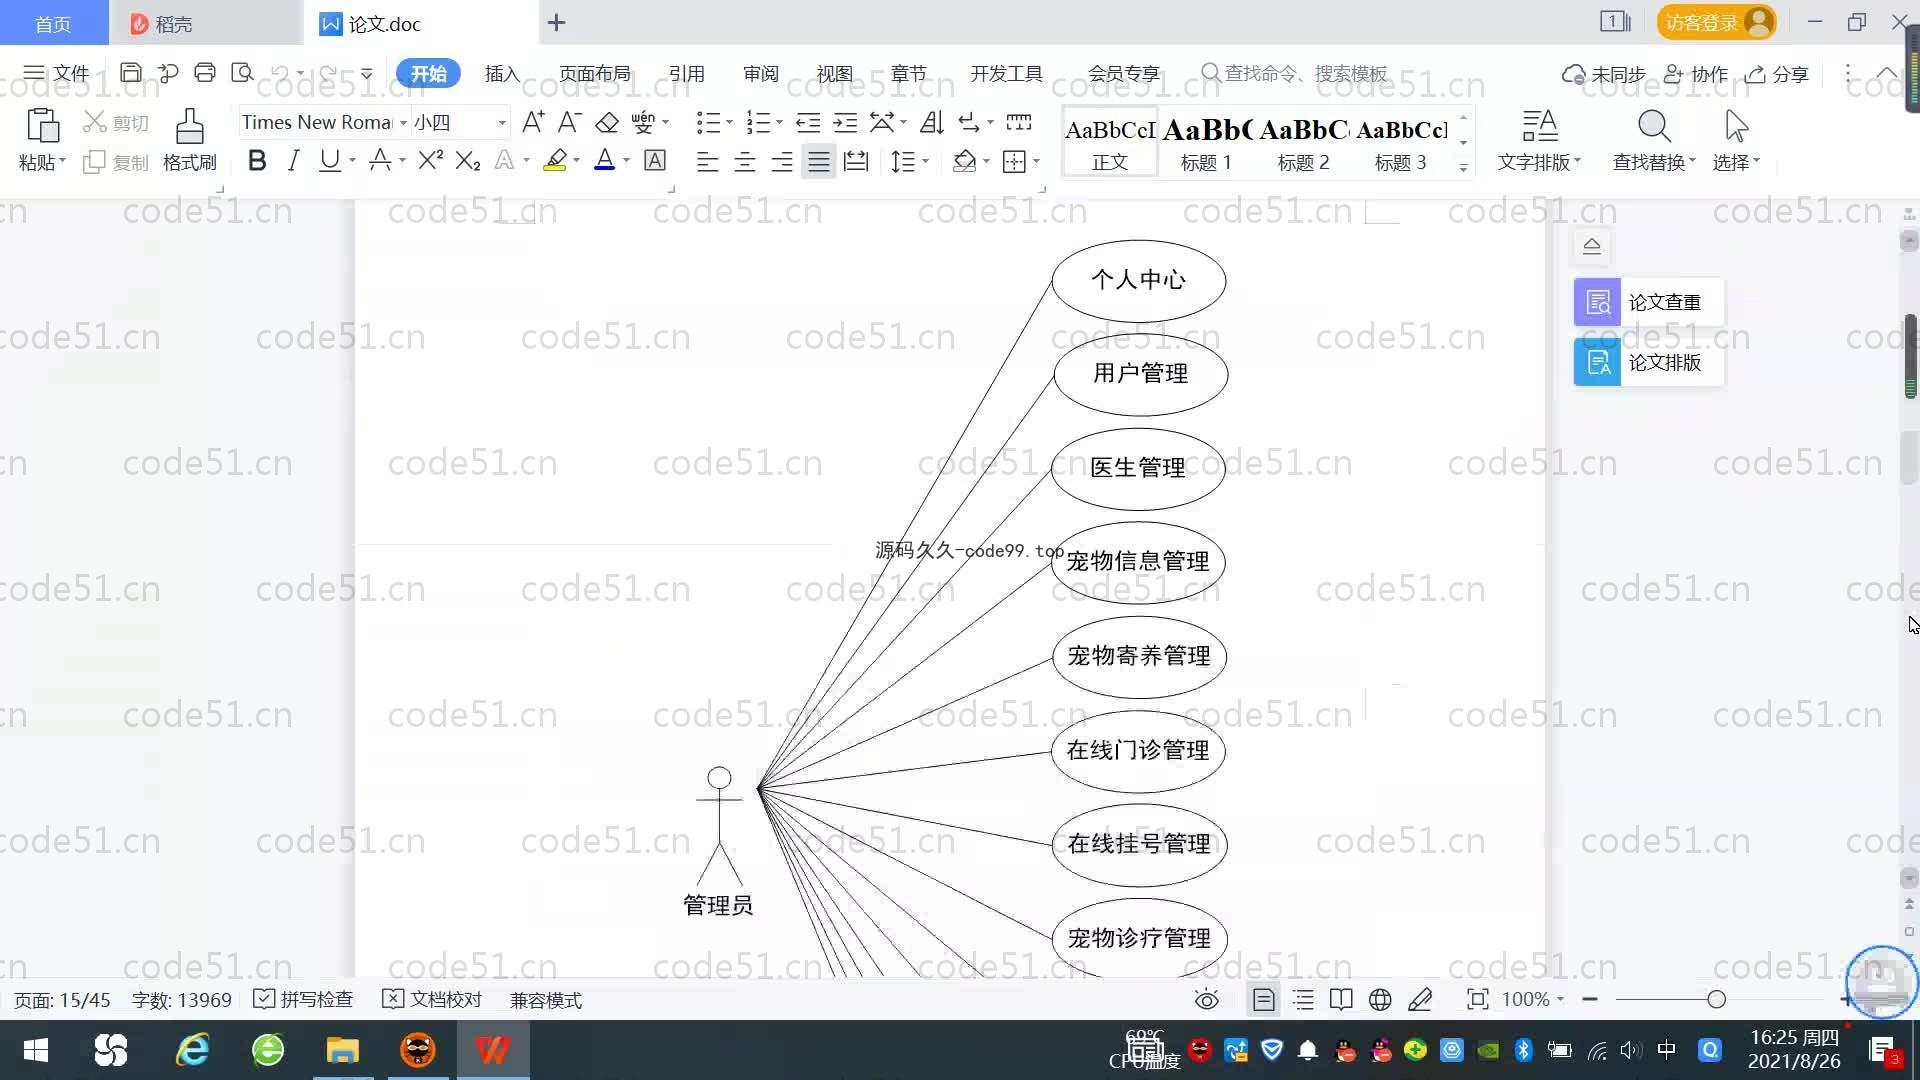Apply yellow text highlight color

(x=555, y=160)
